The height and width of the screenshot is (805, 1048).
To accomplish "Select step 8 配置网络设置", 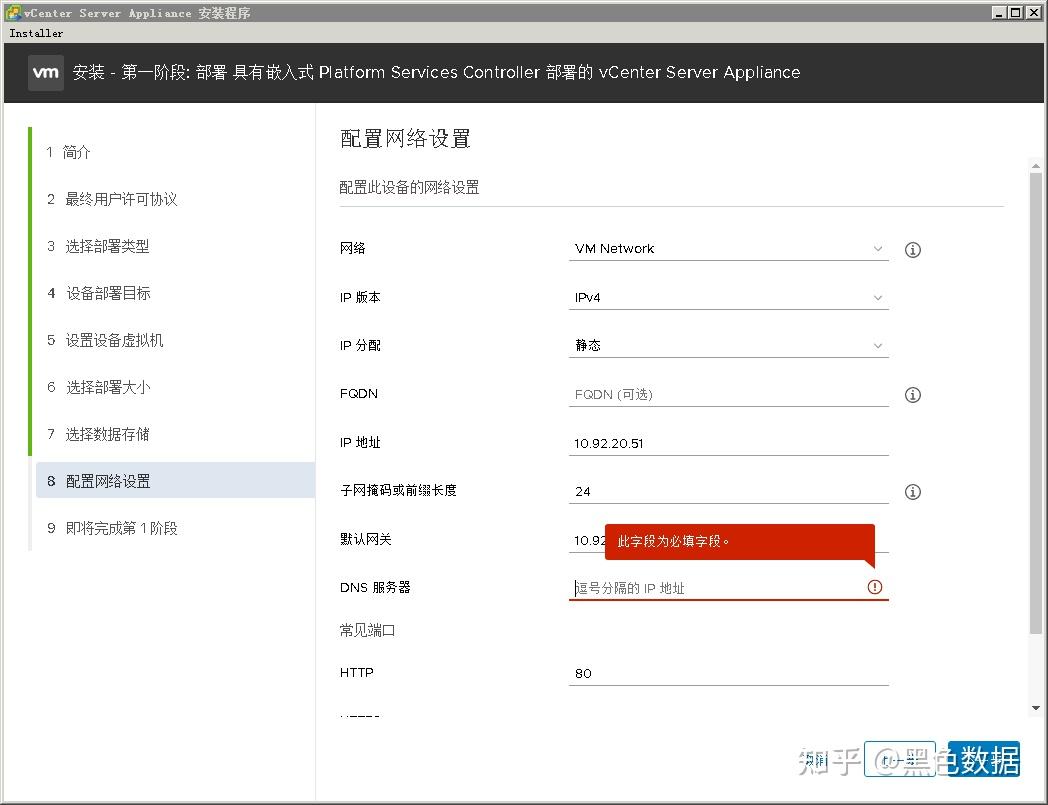I will (x=175, y=481).
